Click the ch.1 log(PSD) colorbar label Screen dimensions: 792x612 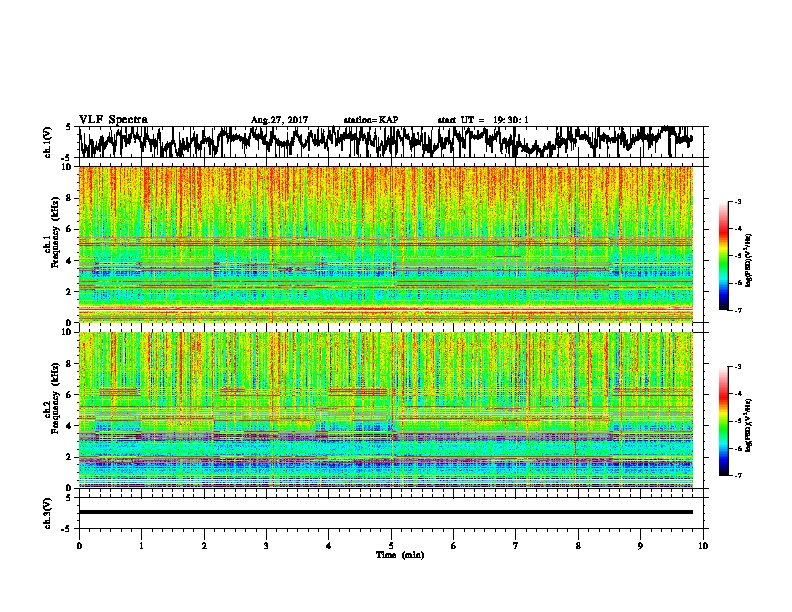(748, 260)
